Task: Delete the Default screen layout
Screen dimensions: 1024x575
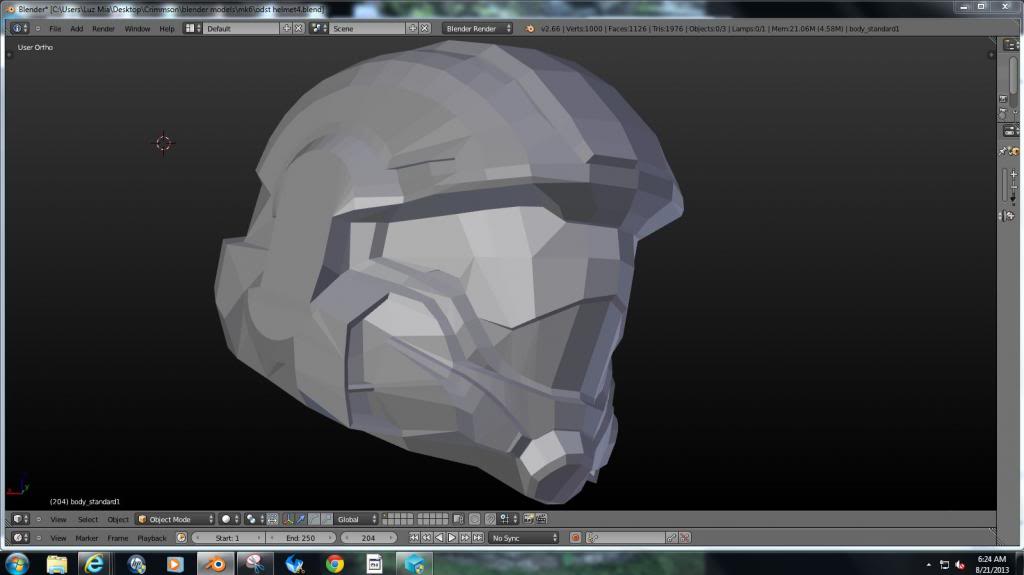Action: pyautogui.click(x=298, y=29)
